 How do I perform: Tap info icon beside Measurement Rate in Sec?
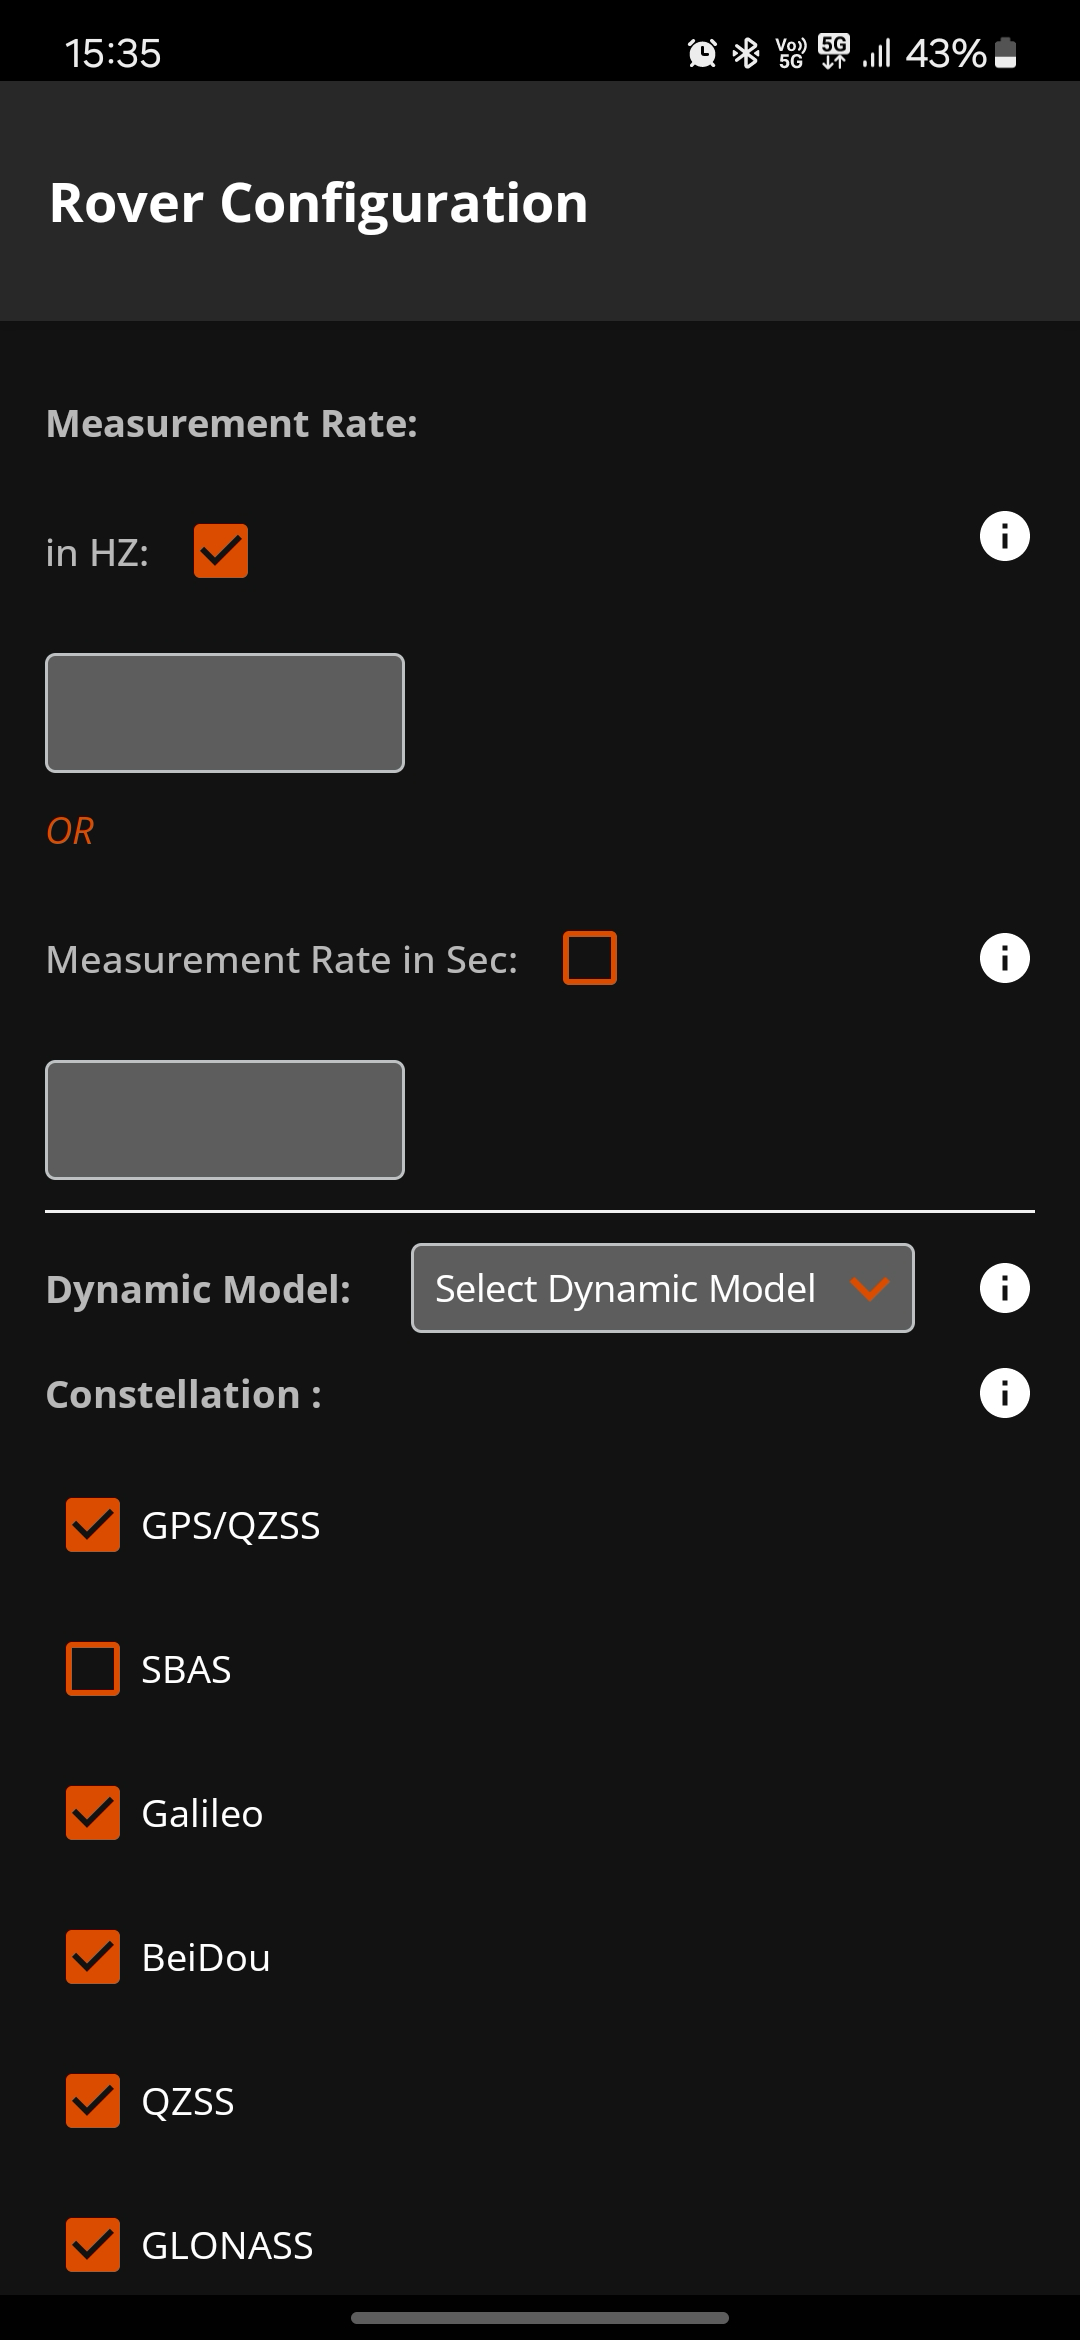1004,959
